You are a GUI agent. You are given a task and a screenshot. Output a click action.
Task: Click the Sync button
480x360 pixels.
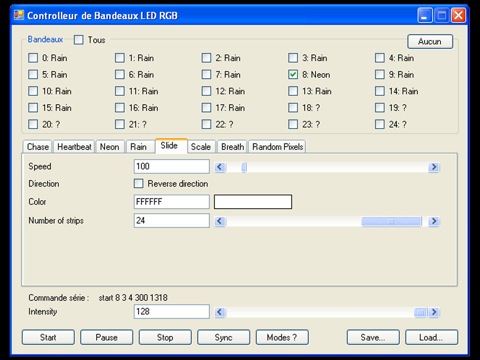tap(223, 337)
